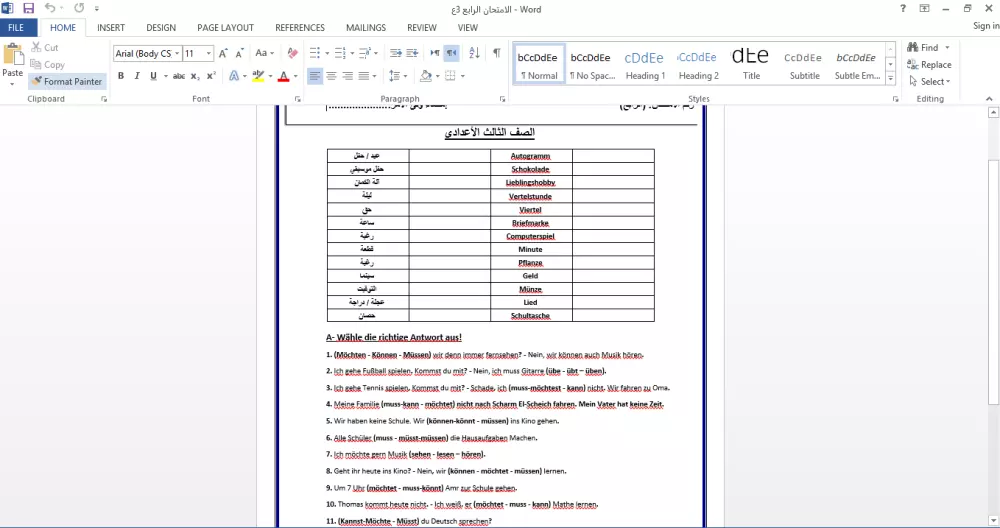This screenshot has height=528, width=1000.
Task: Apply the red font color
Action: (x=284, y=76)
